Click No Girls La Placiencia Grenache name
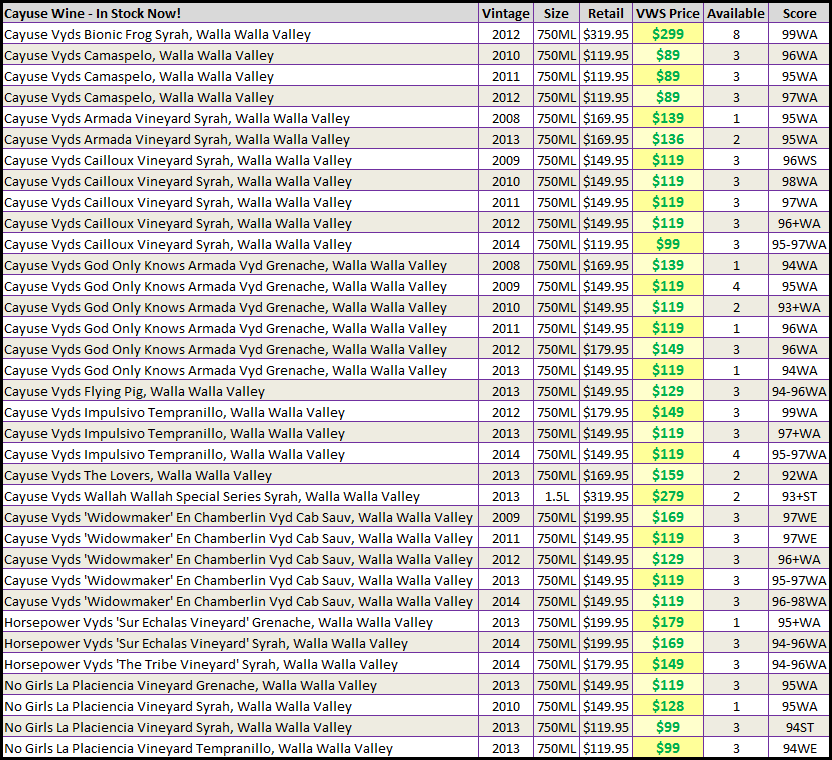The width and height of the screenshot is (832, 760). 190,686
